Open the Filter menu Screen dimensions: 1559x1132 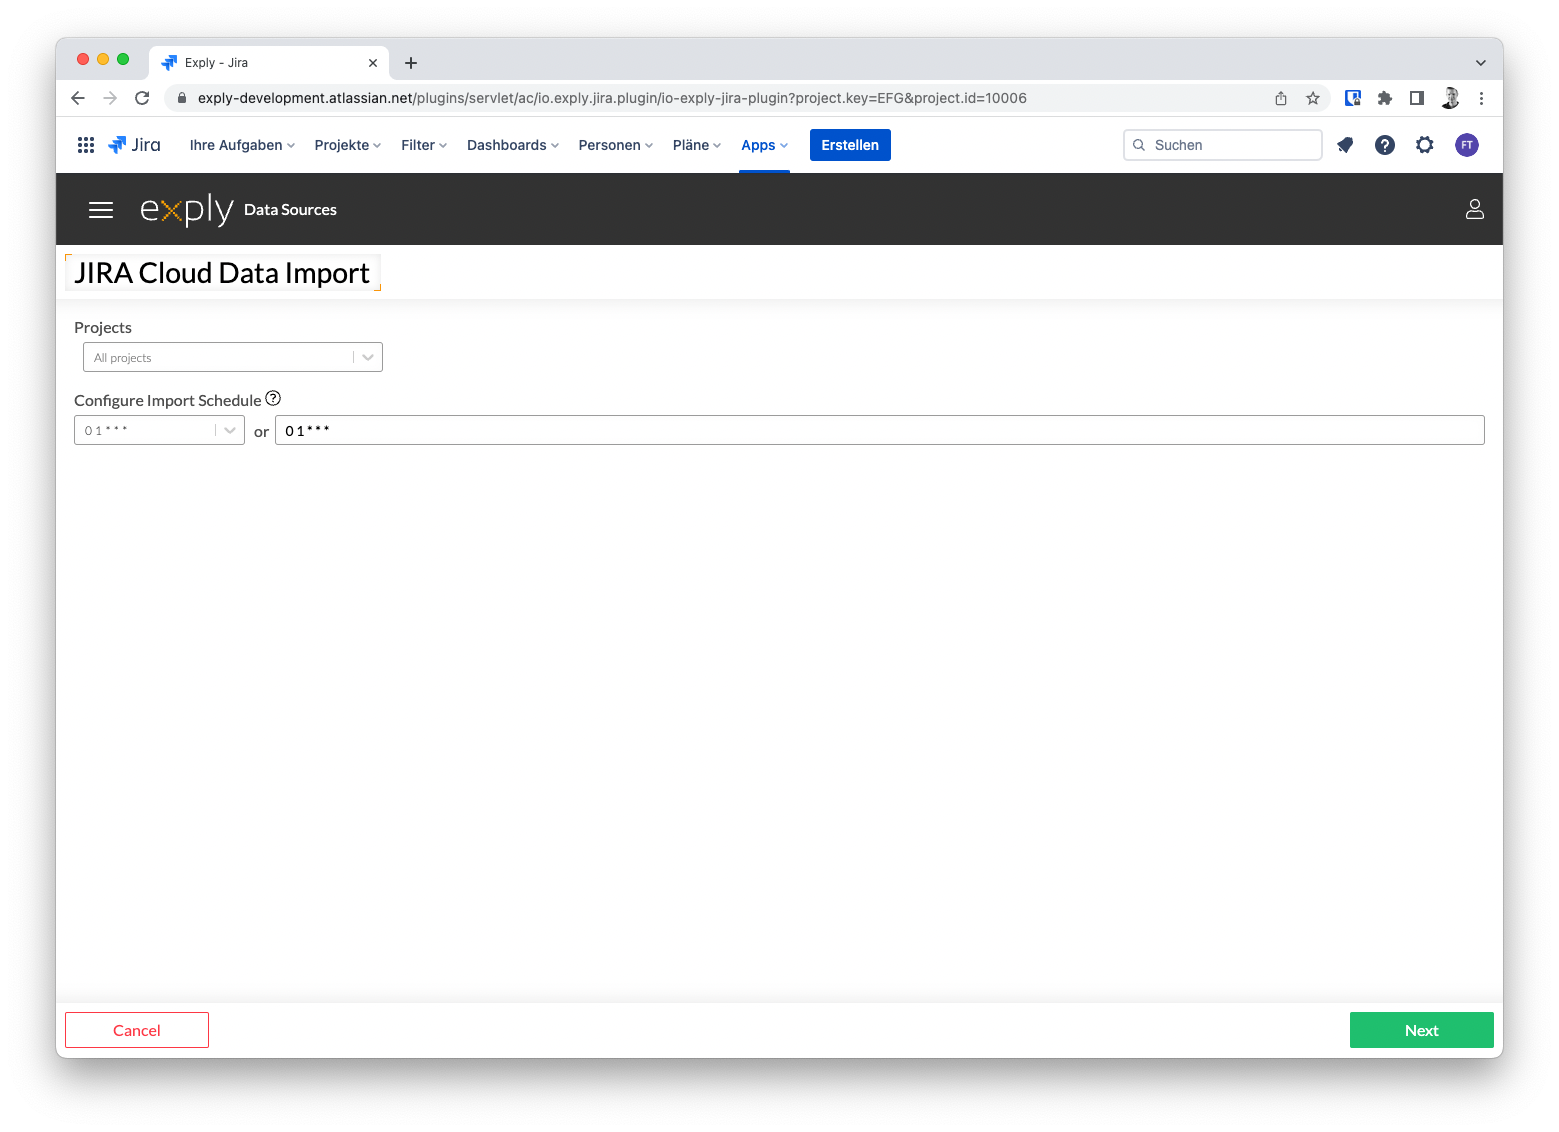424,145
